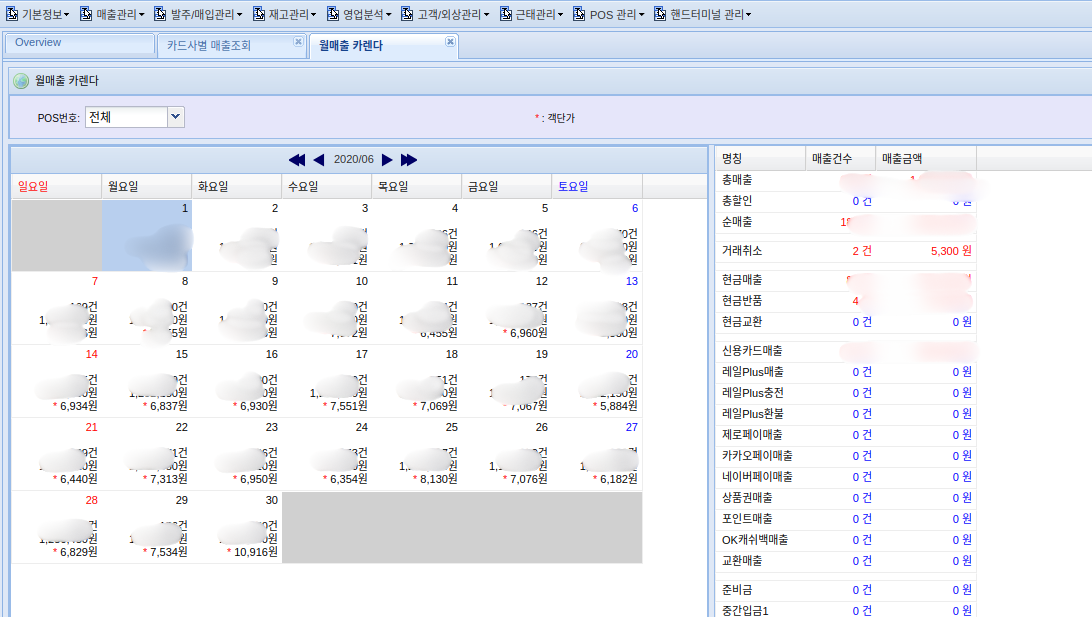The image size is (1092, 617).
Task: Select calendar day 20
Action: (597, 382)
